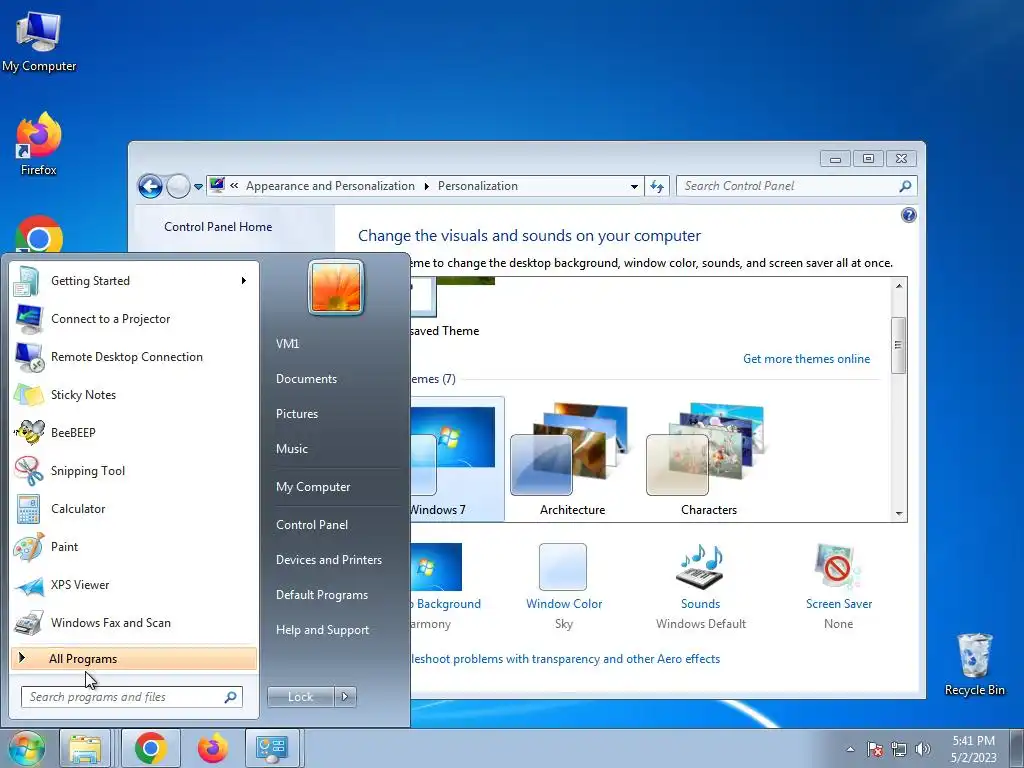Image resolution: width=1024 pixels, height=768 pixels.
Task: Select Firefox desktop shortcut
Action: (x=39, y=144)
